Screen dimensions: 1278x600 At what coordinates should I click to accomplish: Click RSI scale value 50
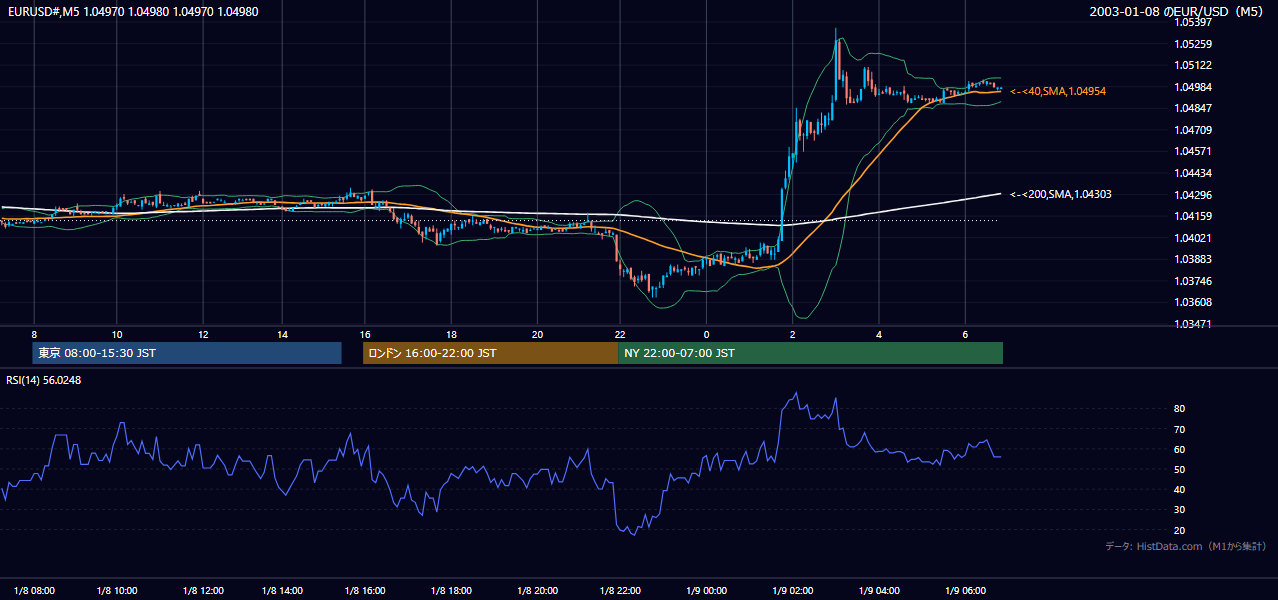click(1180, 470)
